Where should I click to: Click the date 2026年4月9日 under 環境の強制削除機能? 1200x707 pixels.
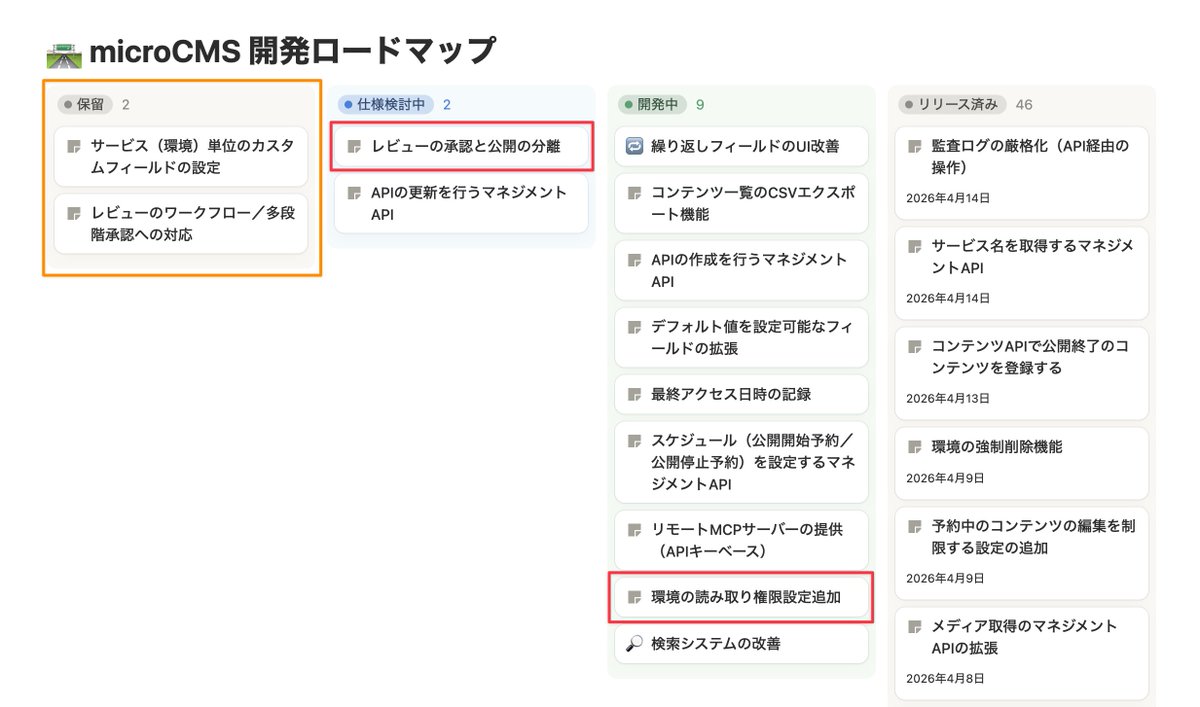945,478
